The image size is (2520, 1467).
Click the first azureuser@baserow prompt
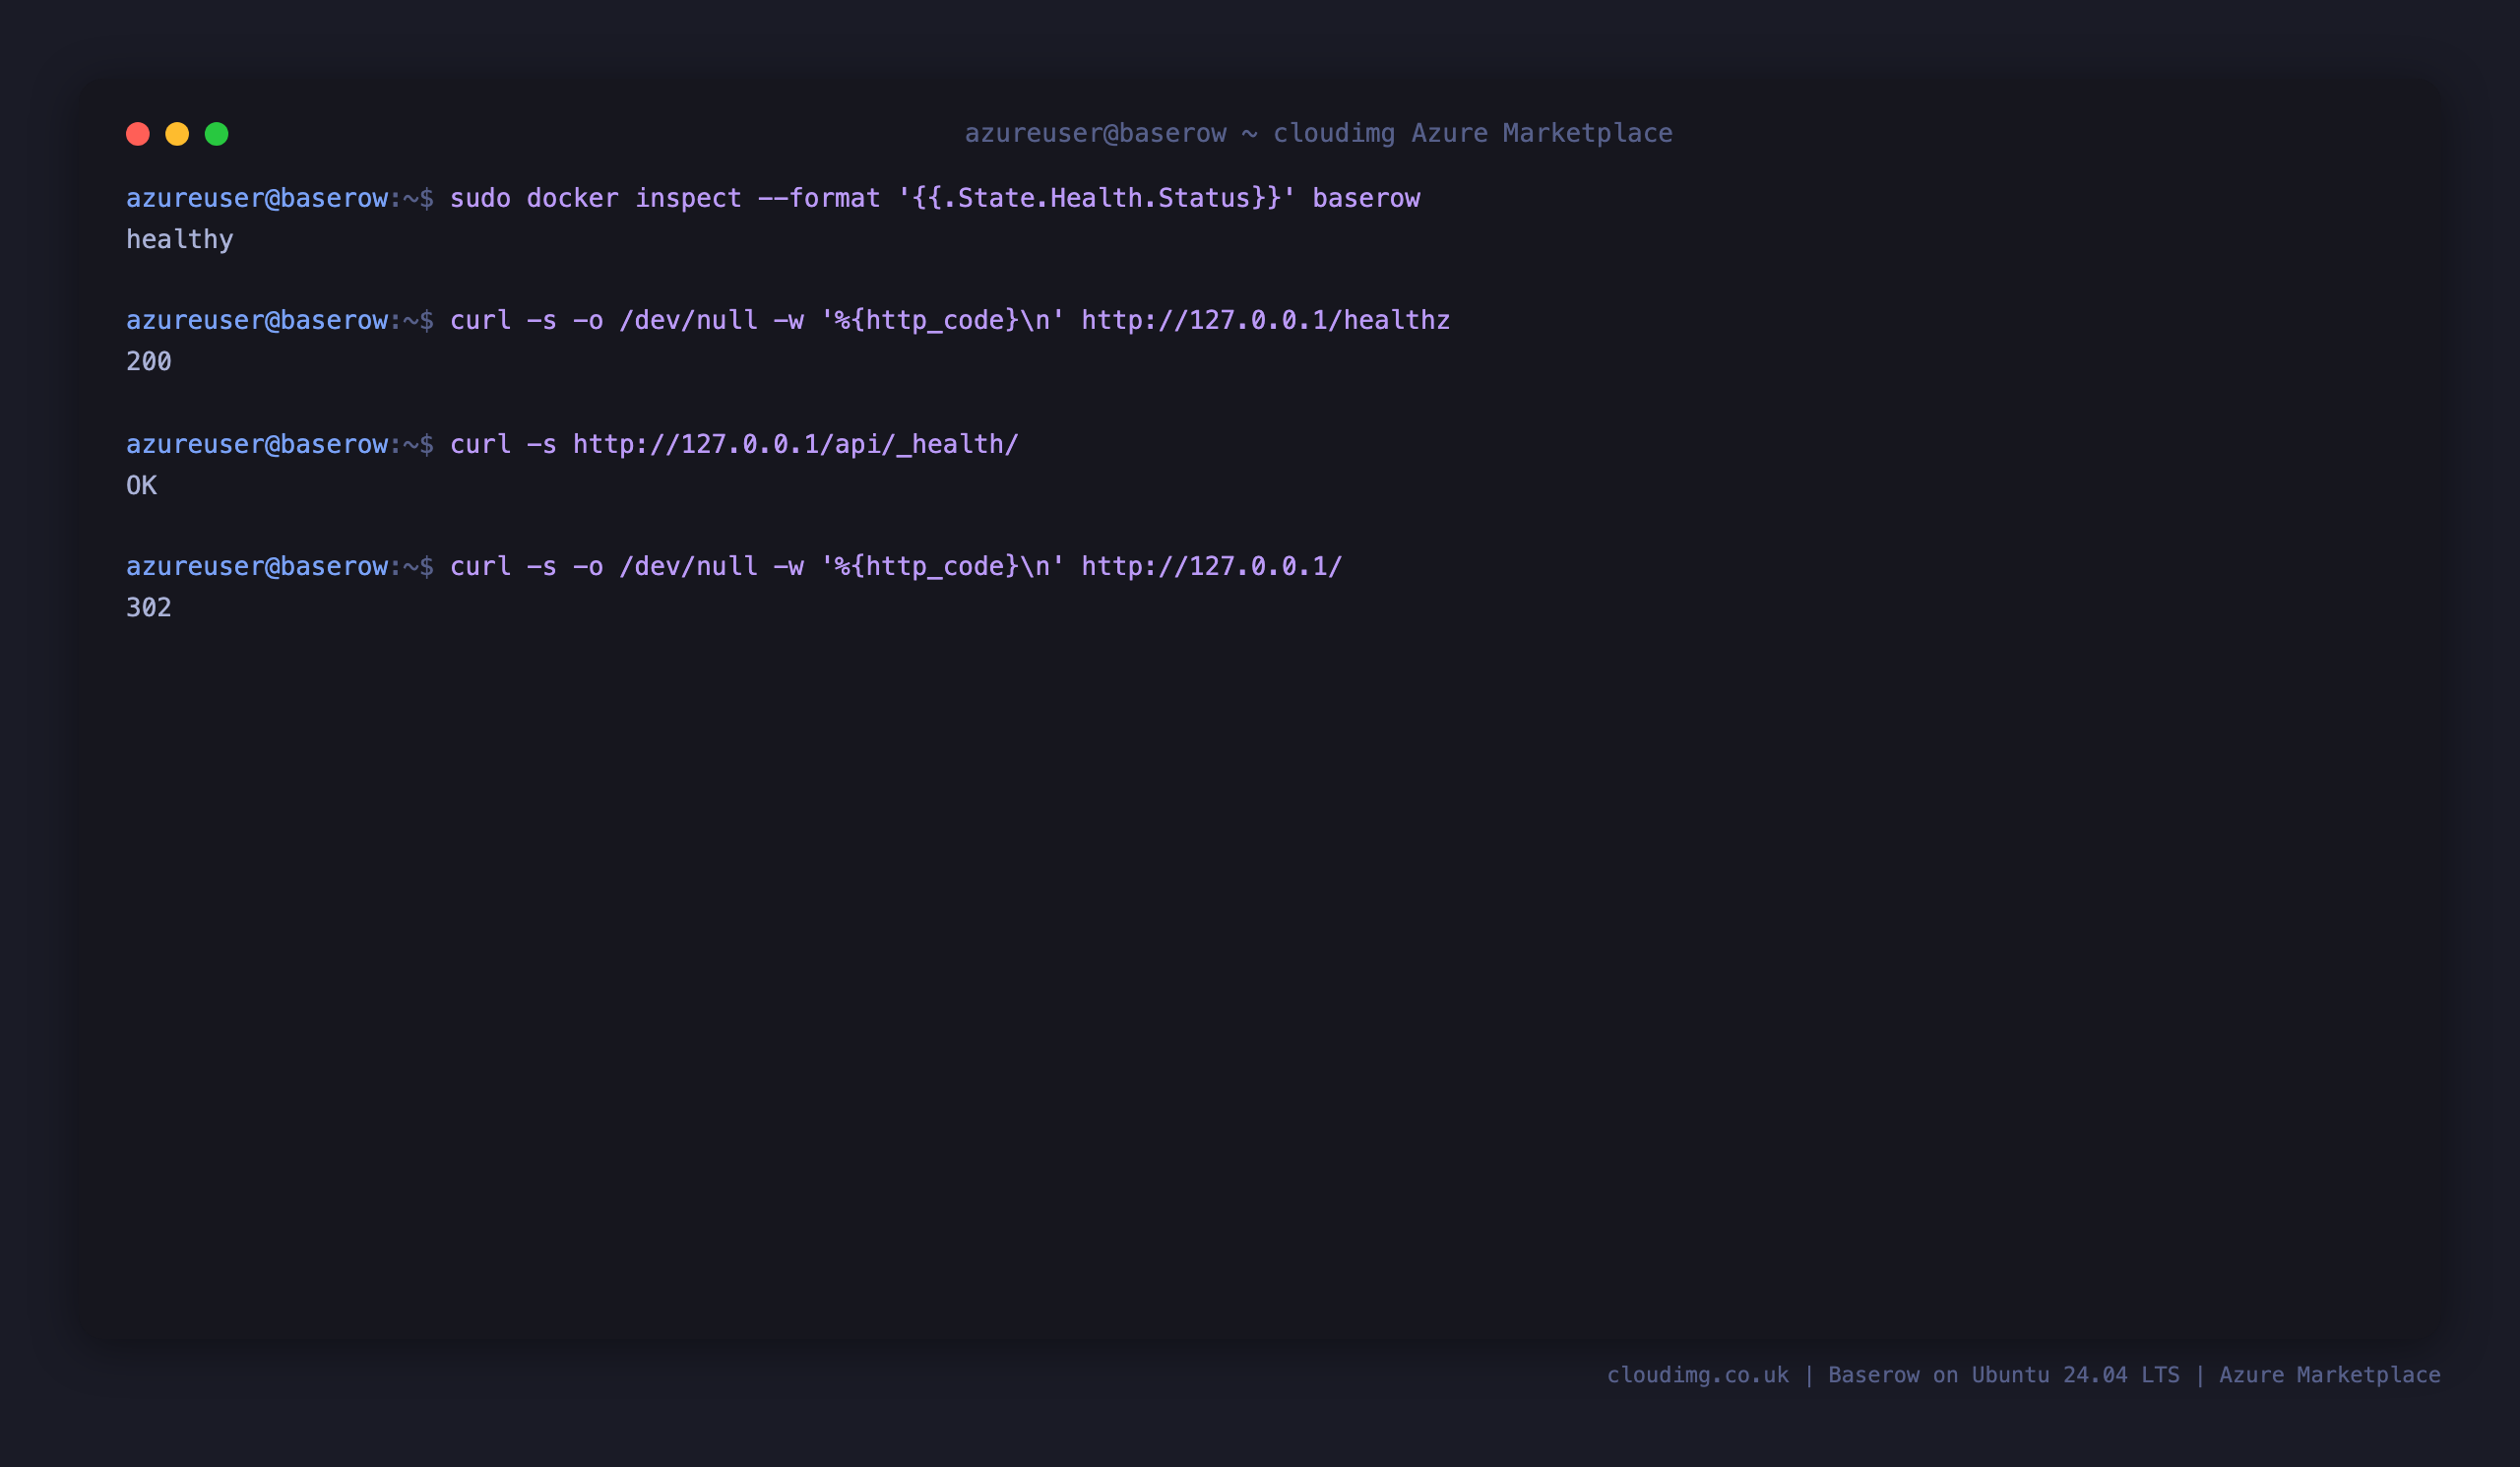pos(257,198)
